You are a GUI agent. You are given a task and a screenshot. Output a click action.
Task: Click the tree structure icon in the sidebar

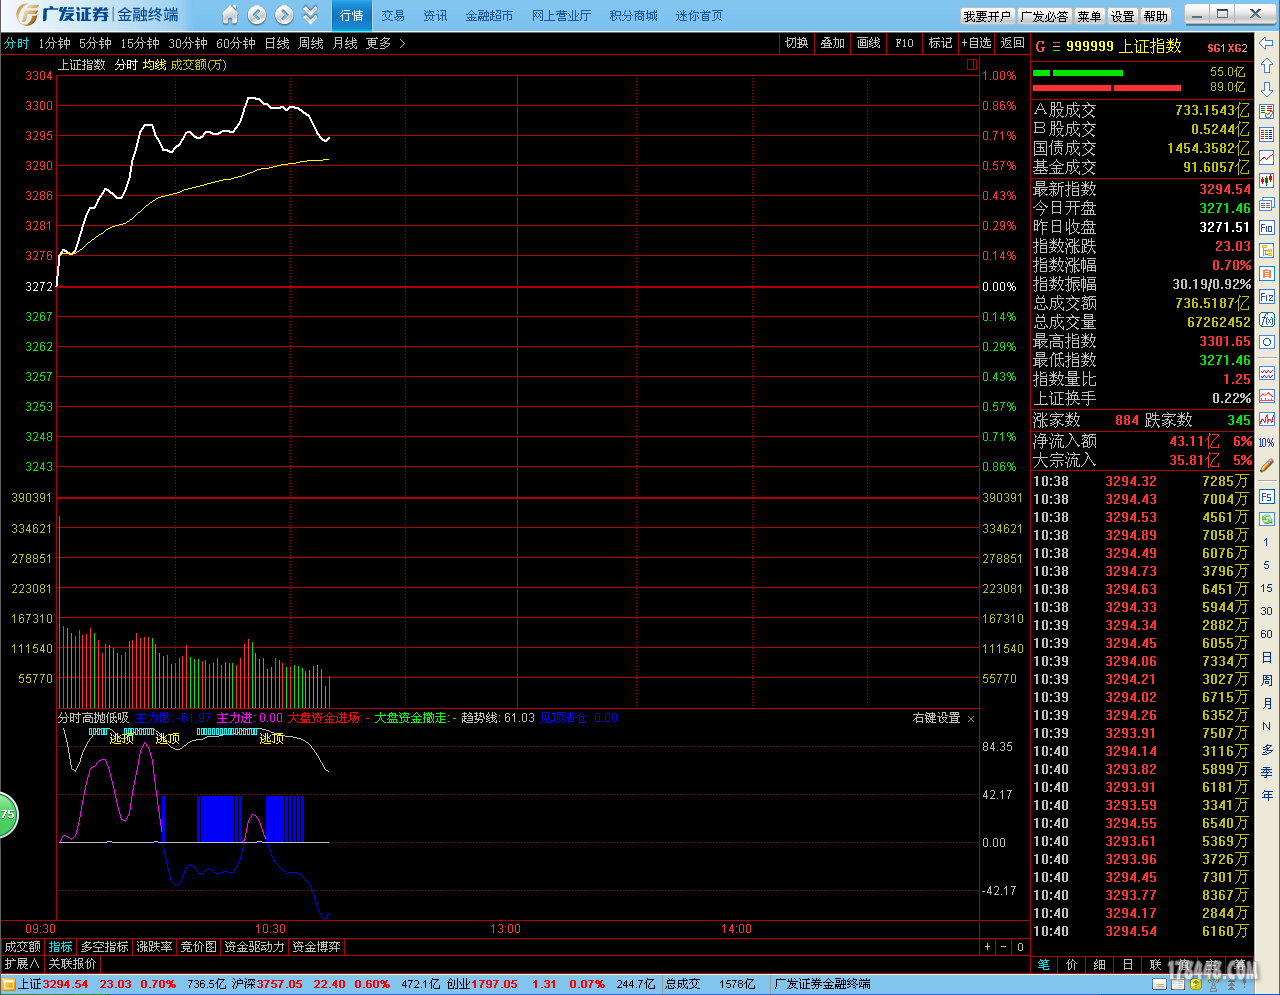1267,250
